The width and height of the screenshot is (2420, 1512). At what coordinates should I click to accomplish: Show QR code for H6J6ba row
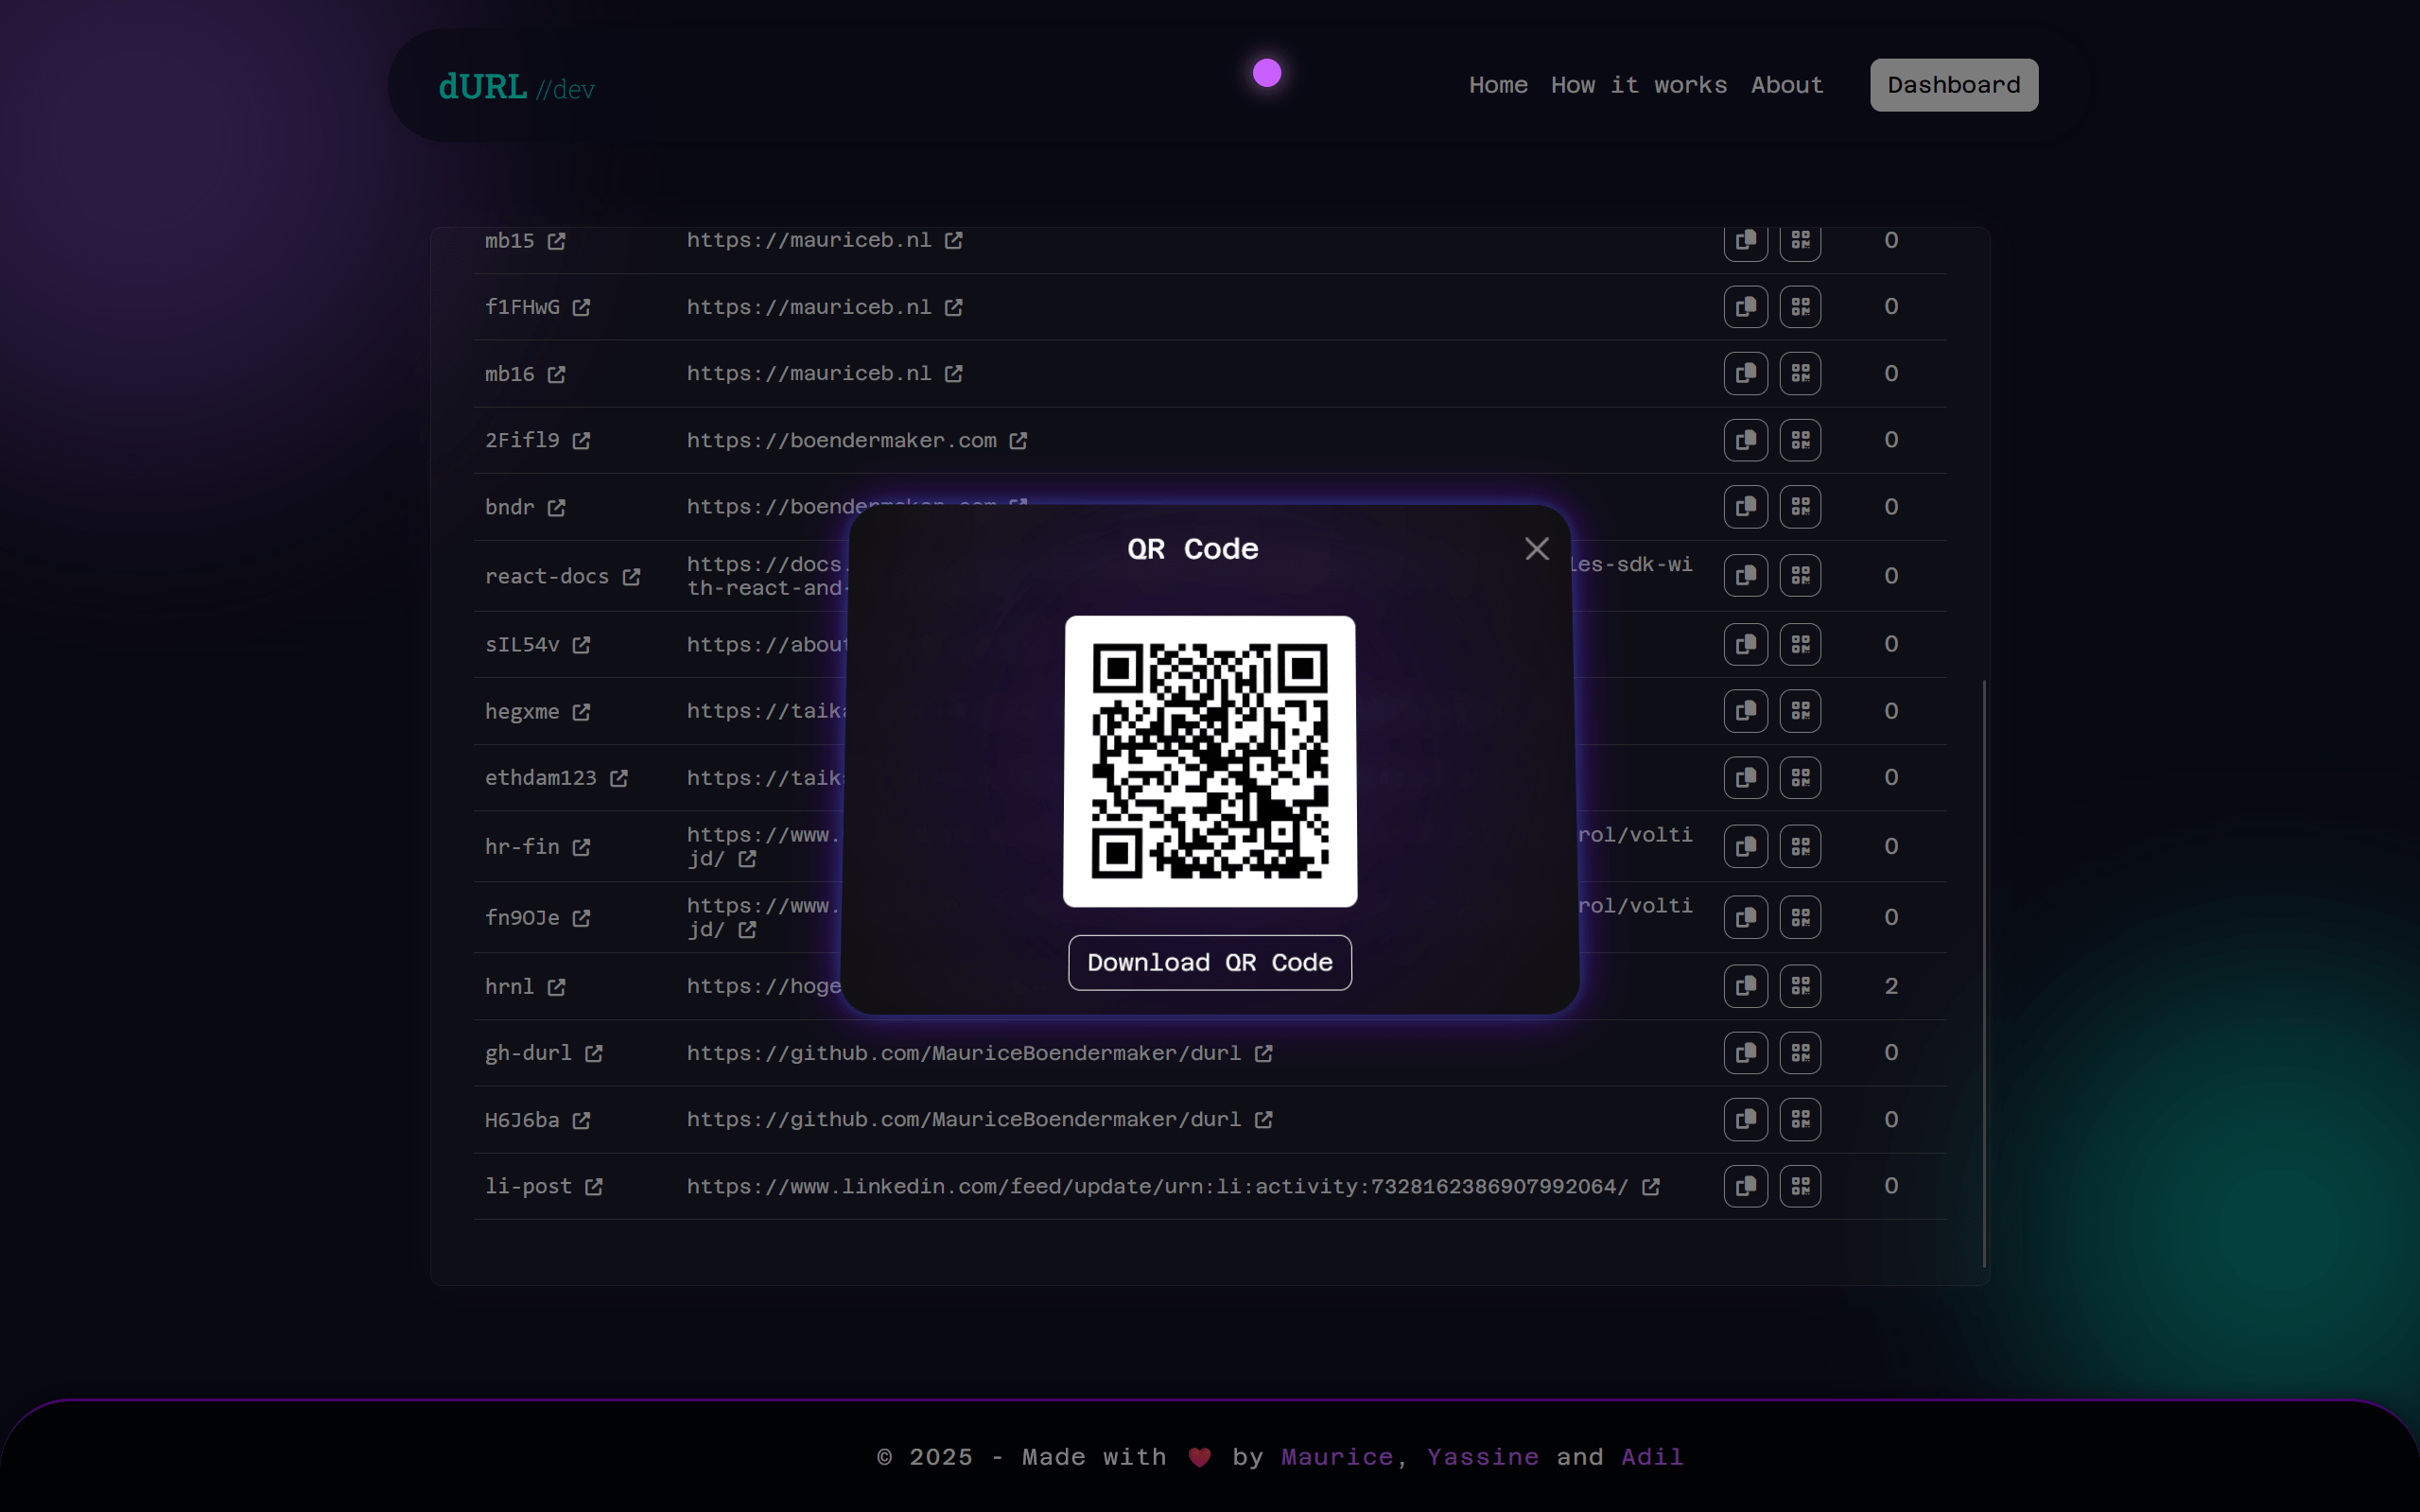[x=1800, y=1120]
